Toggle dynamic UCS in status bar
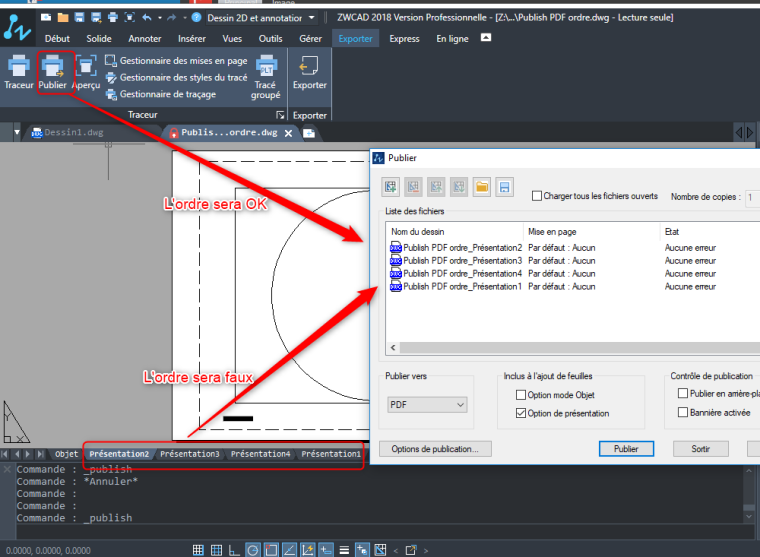760x557 pixels. [307, 550]
